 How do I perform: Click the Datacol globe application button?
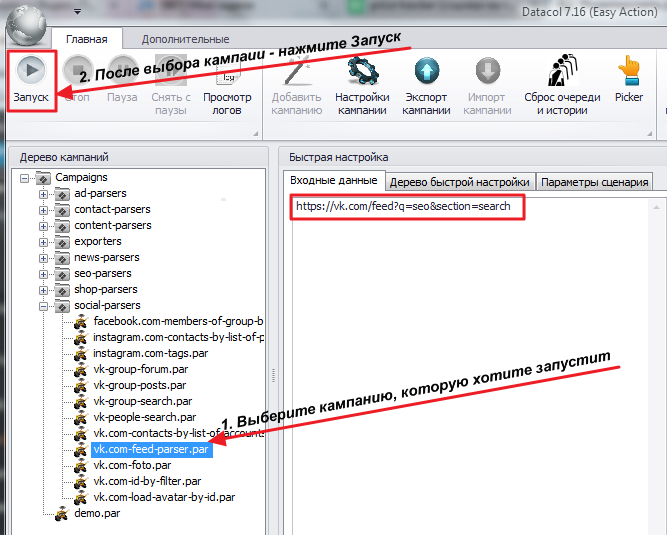(27, 26)
